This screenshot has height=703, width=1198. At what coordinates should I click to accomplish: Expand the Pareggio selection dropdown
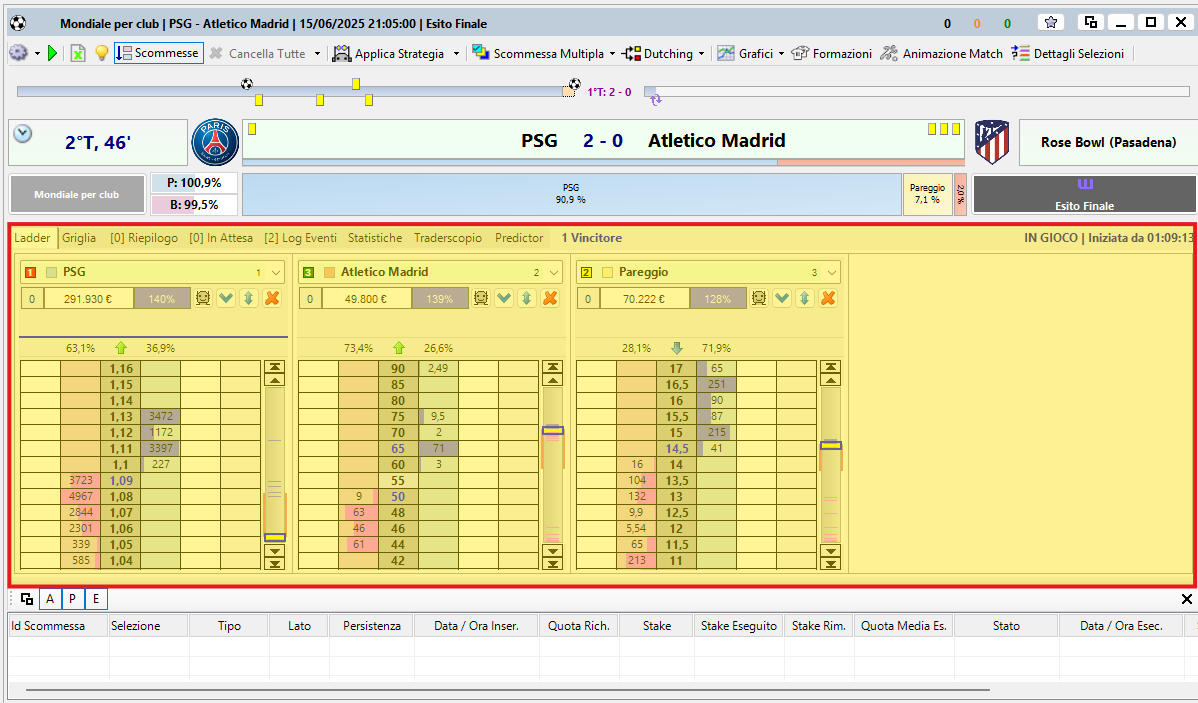click(832, 272)
